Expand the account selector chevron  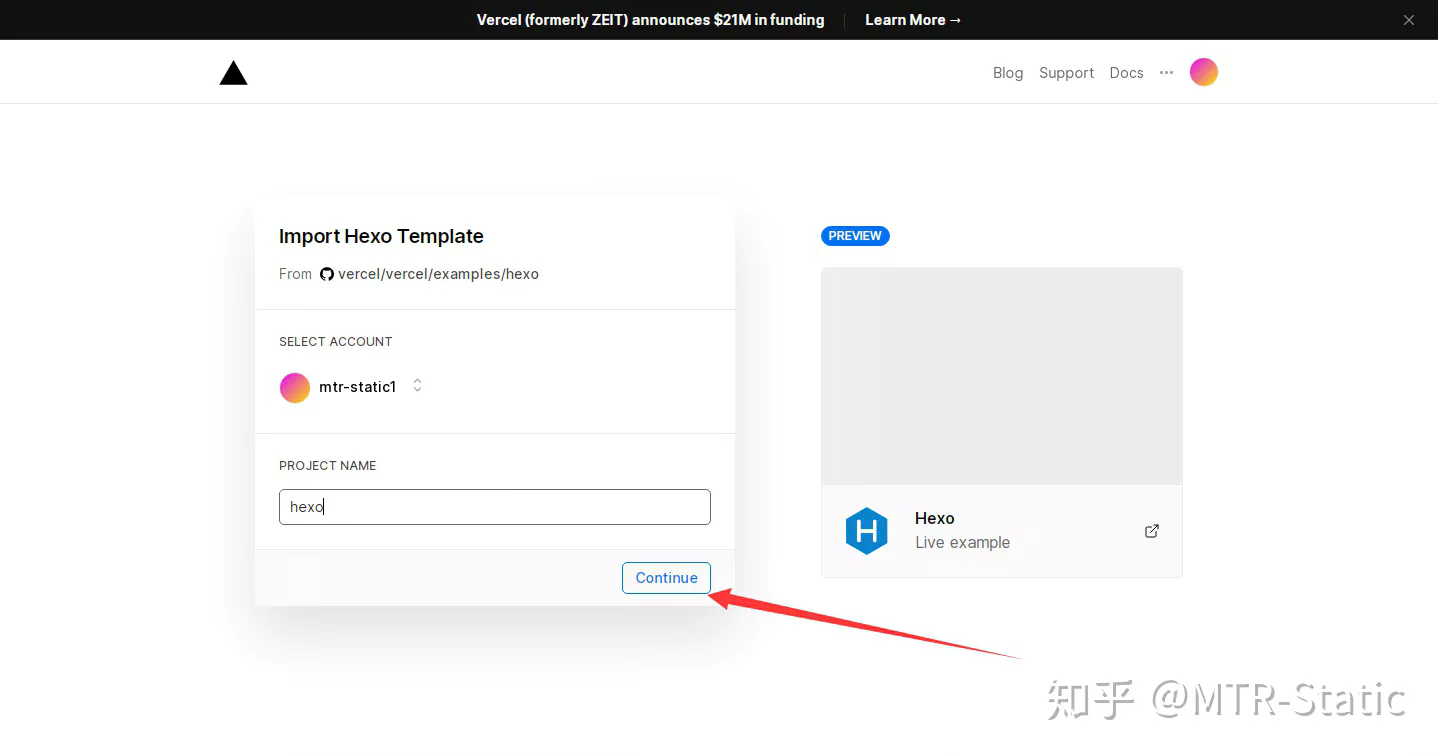417,386
